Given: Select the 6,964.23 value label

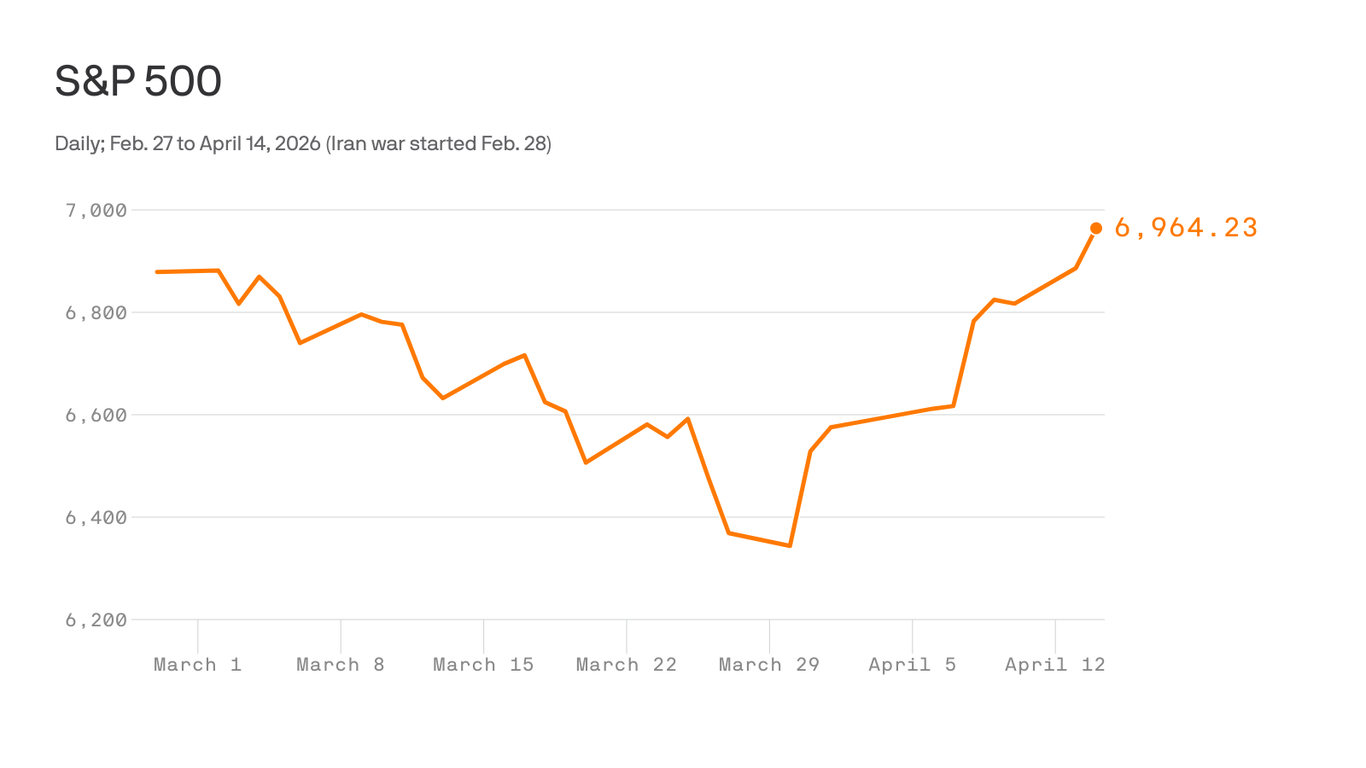Looking at the screenshot, I should click(1185, 229).
